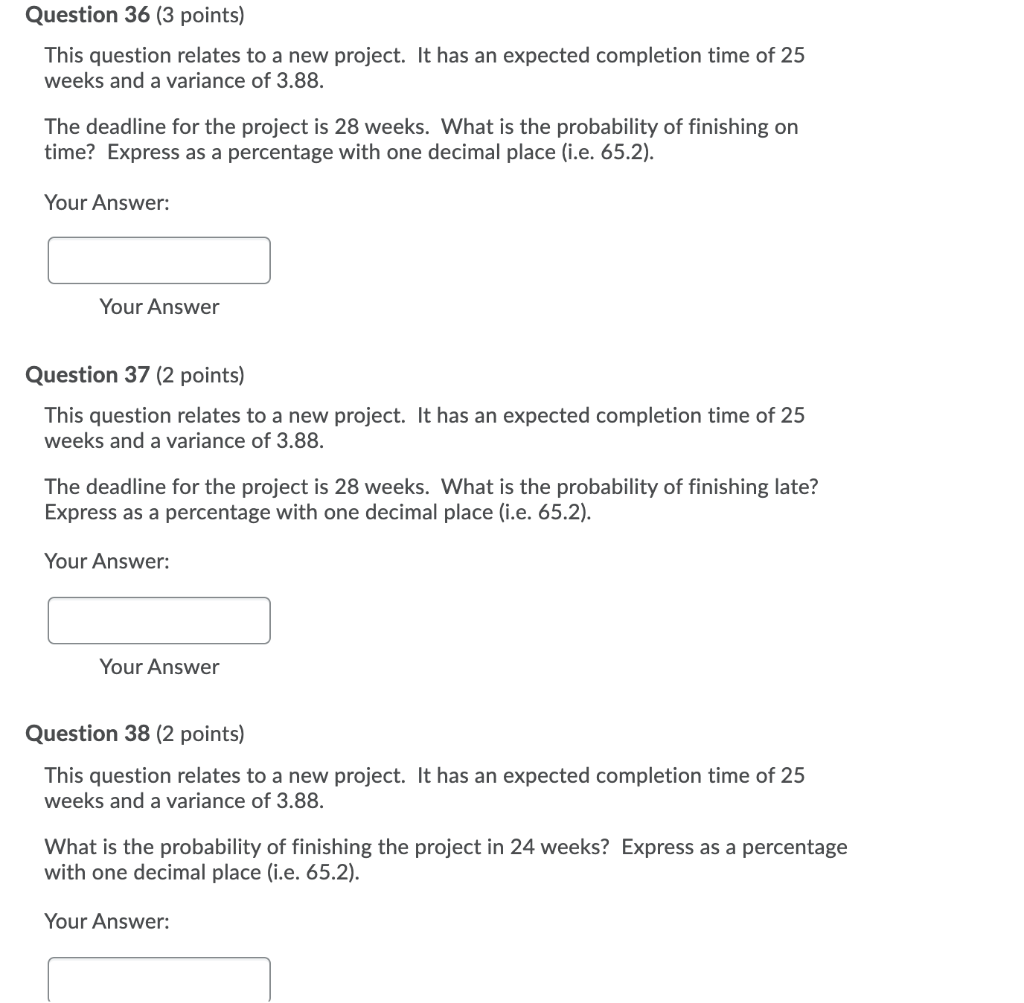1024x1003 pixels.
Task: Click the 'Your Answer' caption below Question 36 box
Action: (x=158, y=307)
